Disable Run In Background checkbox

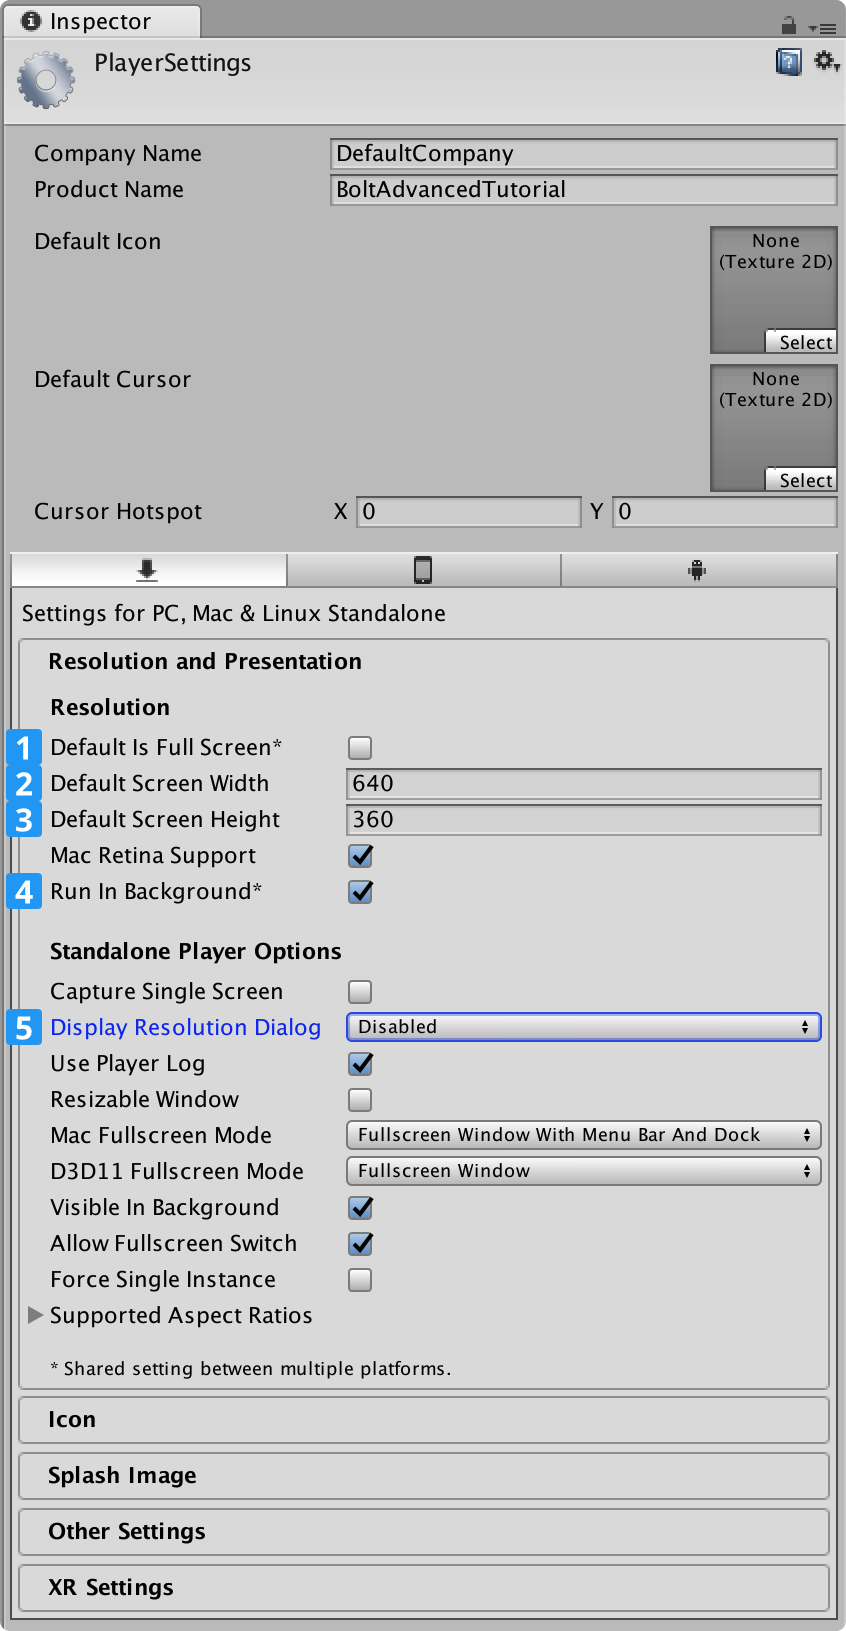click(x=360, y=891)
